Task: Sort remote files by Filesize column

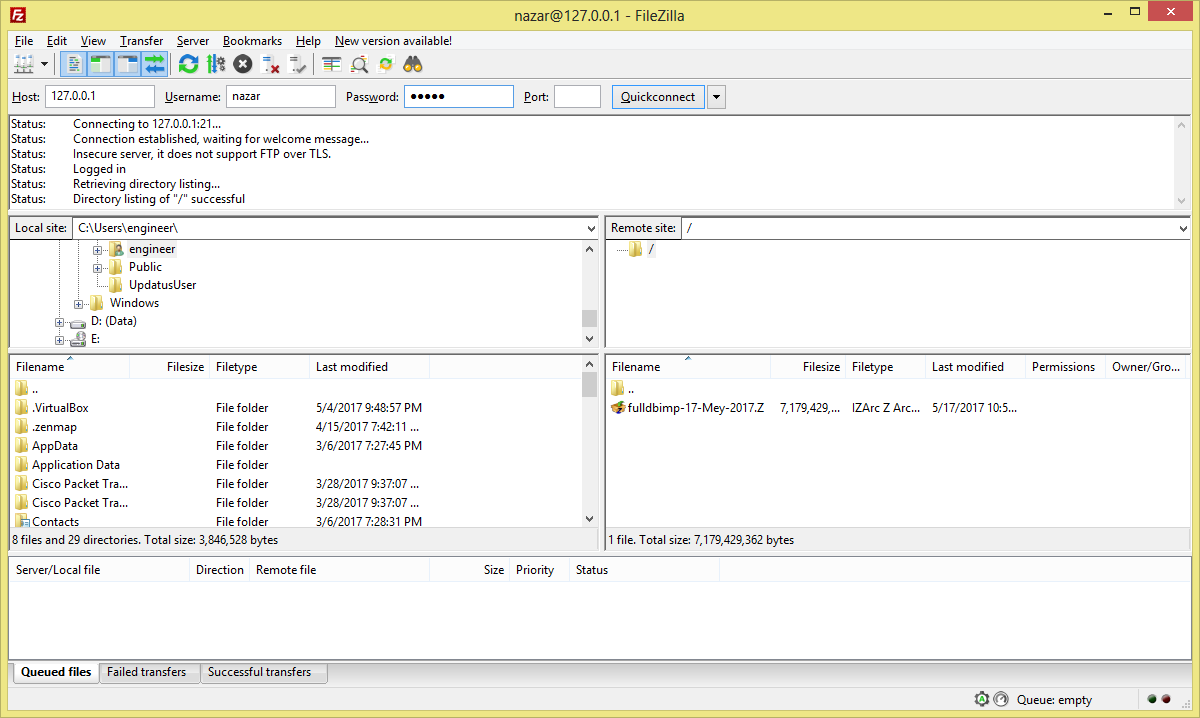Action: tap(808, 367)
